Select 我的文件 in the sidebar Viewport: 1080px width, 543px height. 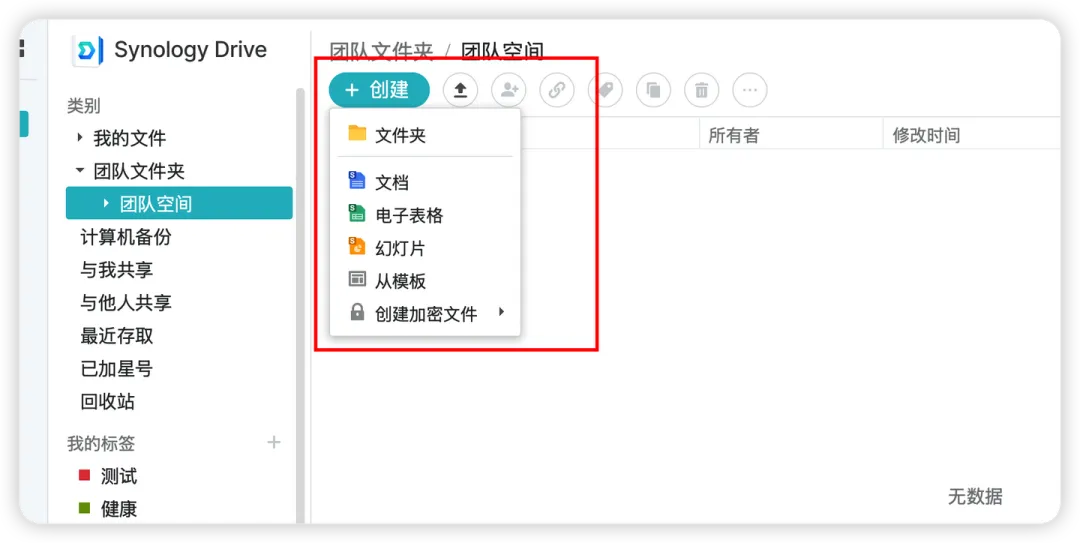(x=129, y=138)
